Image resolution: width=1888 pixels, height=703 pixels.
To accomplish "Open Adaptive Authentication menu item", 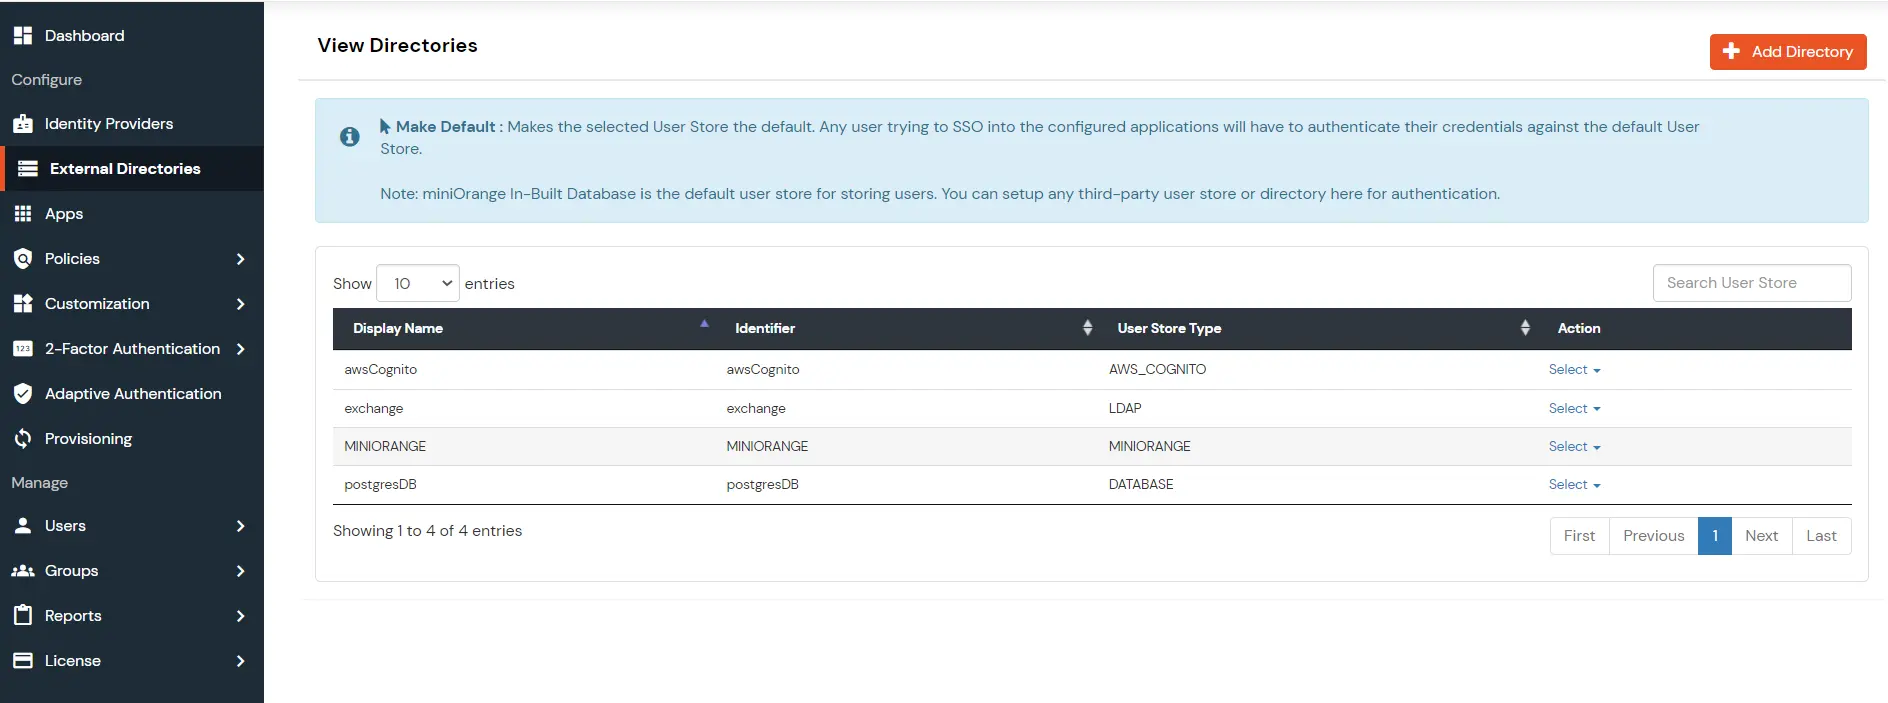I will click(x=132, y=394).
